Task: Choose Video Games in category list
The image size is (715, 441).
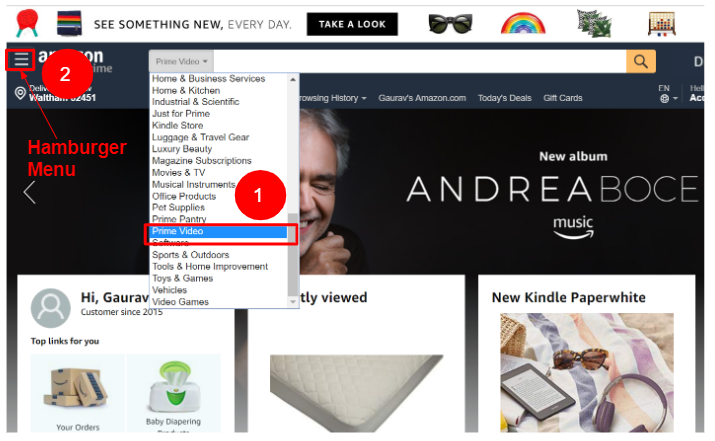Action: point(180,302)
